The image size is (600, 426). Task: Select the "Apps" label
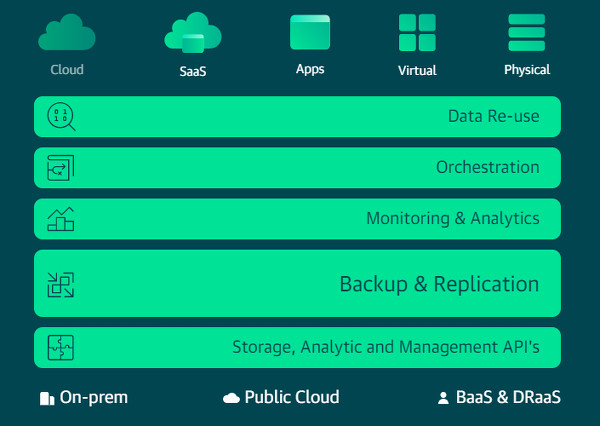[x=310, y=70]
